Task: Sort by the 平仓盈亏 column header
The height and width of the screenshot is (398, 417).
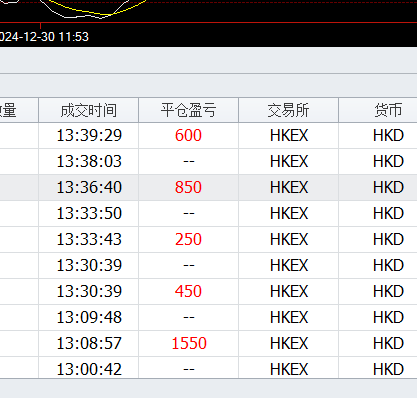Action: pyautogui.click(x=189, y=110)
